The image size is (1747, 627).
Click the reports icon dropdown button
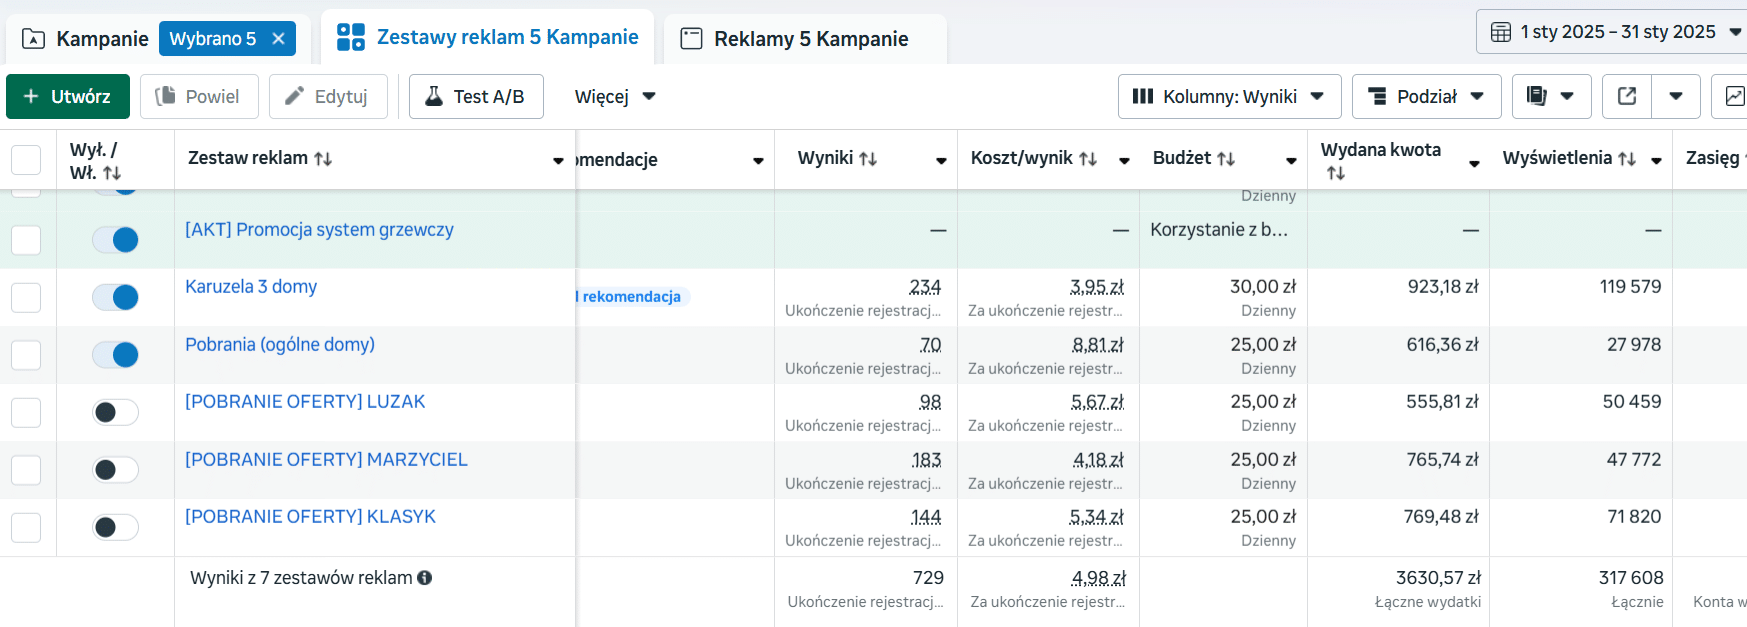tap(1550, 97)
